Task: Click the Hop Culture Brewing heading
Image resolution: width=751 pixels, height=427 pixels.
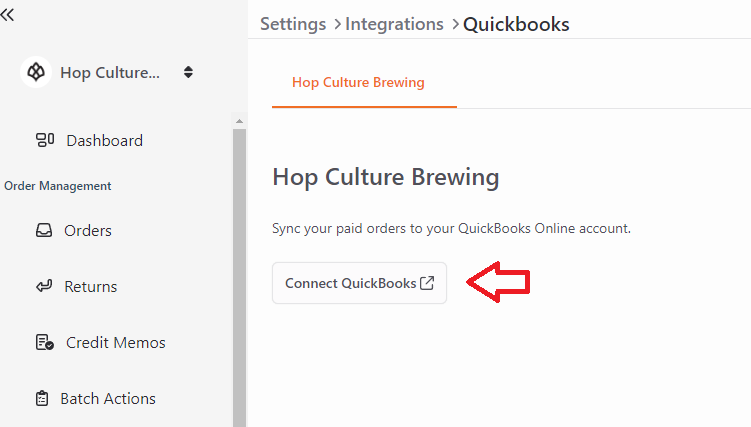Action: 386,177
